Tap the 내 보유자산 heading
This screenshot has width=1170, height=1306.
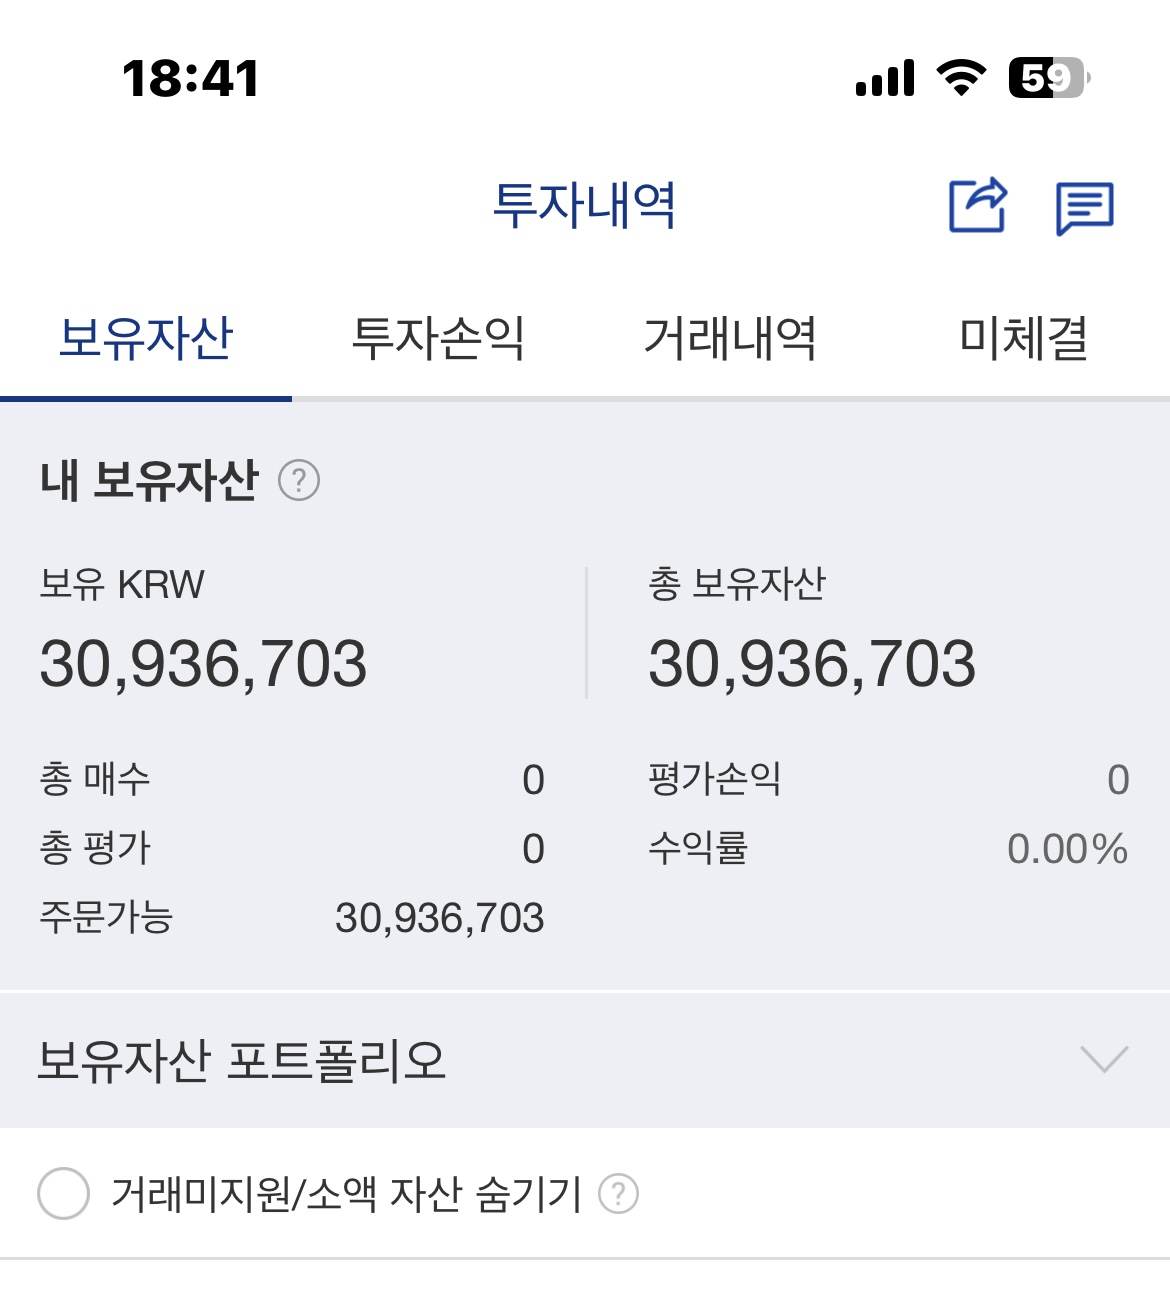pyautogui.click(x=149, y=481)
